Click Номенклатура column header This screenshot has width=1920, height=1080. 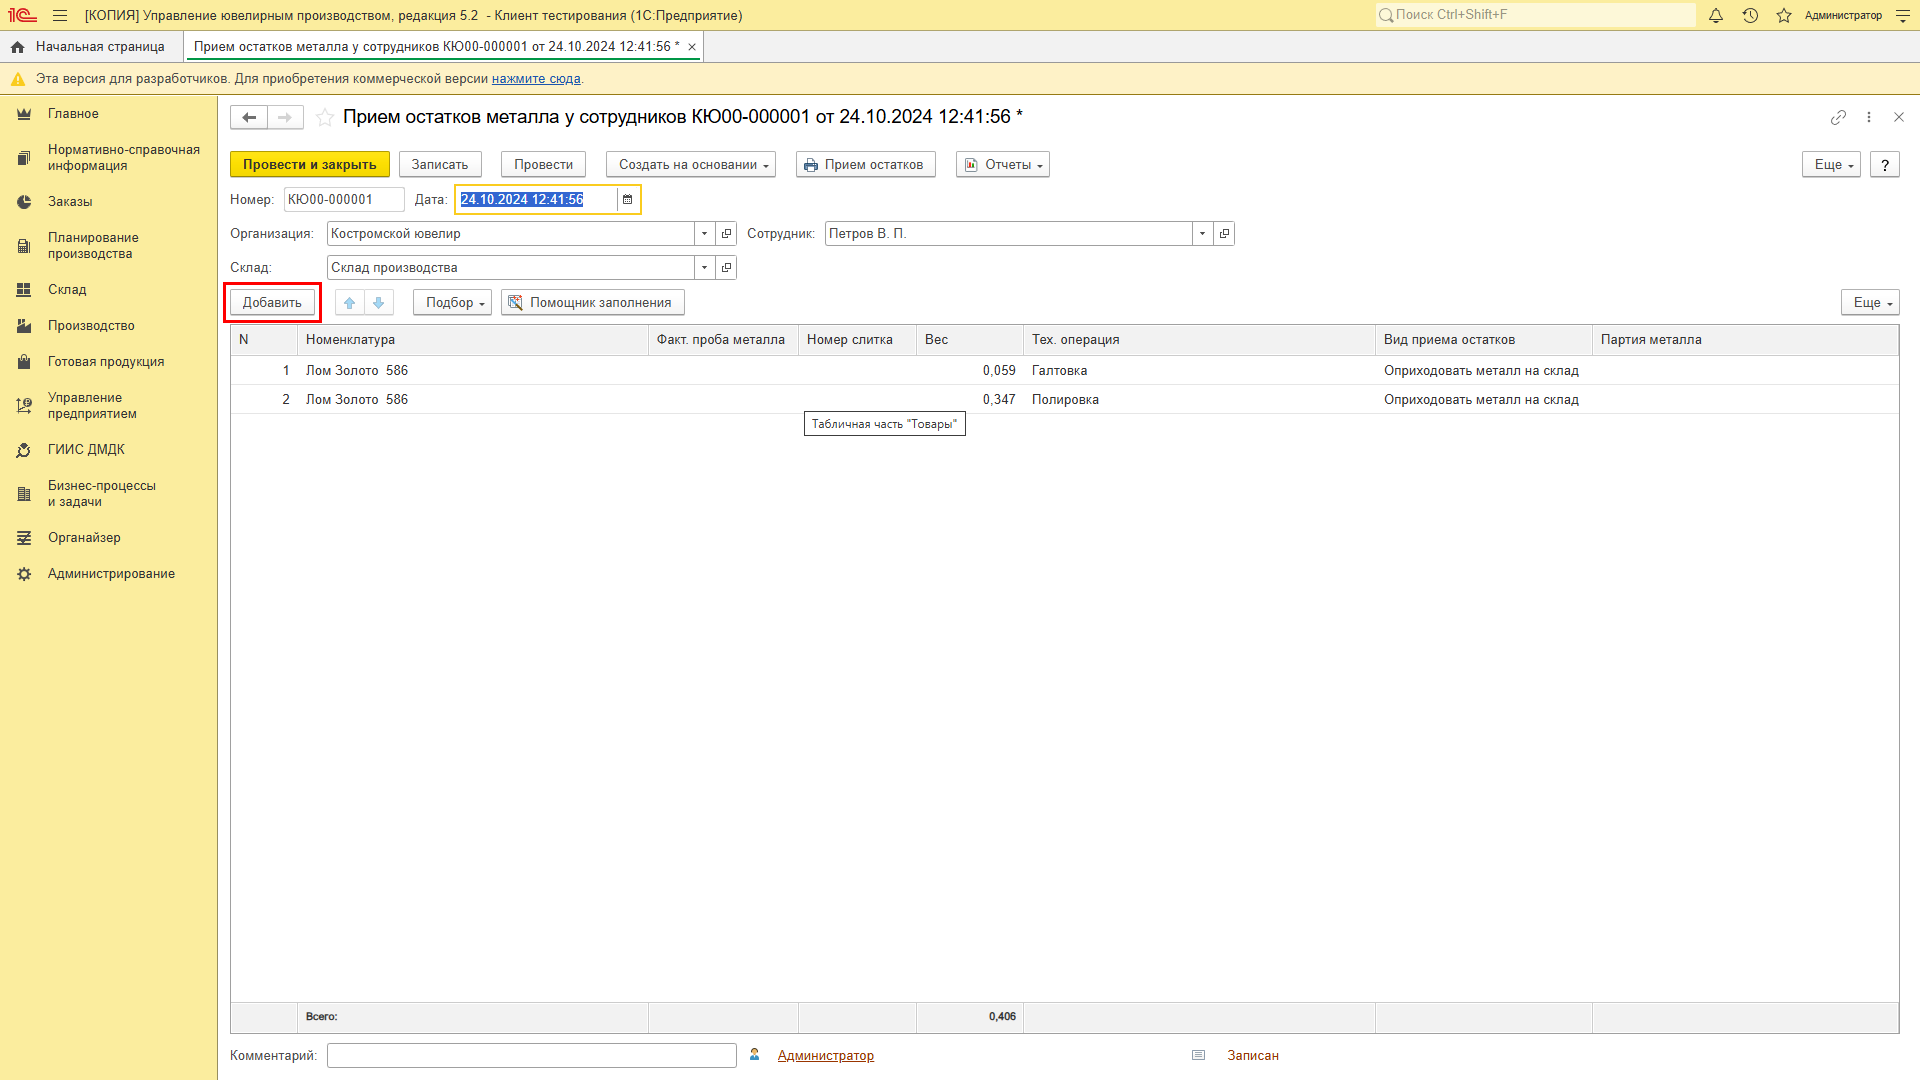pyautogui.click(x=473, y=340)
